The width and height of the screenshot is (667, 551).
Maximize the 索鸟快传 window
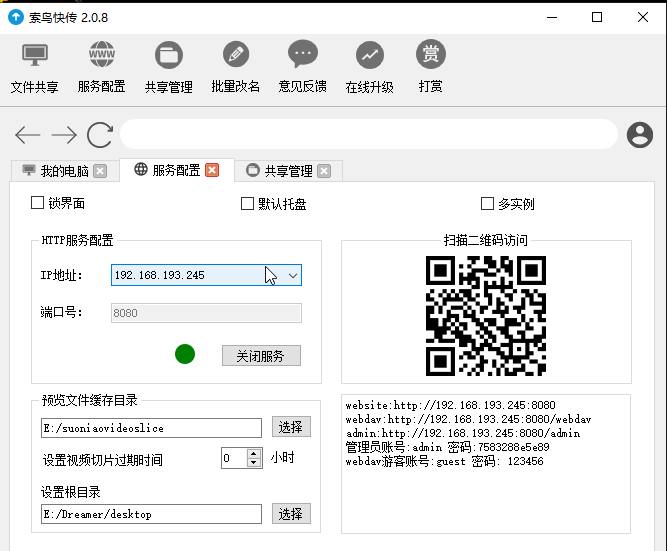597,17
